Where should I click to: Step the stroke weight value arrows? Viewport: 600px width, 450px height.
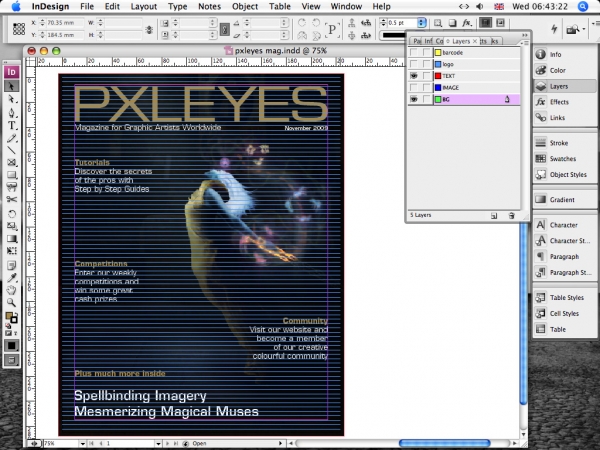tap(383, 23)
